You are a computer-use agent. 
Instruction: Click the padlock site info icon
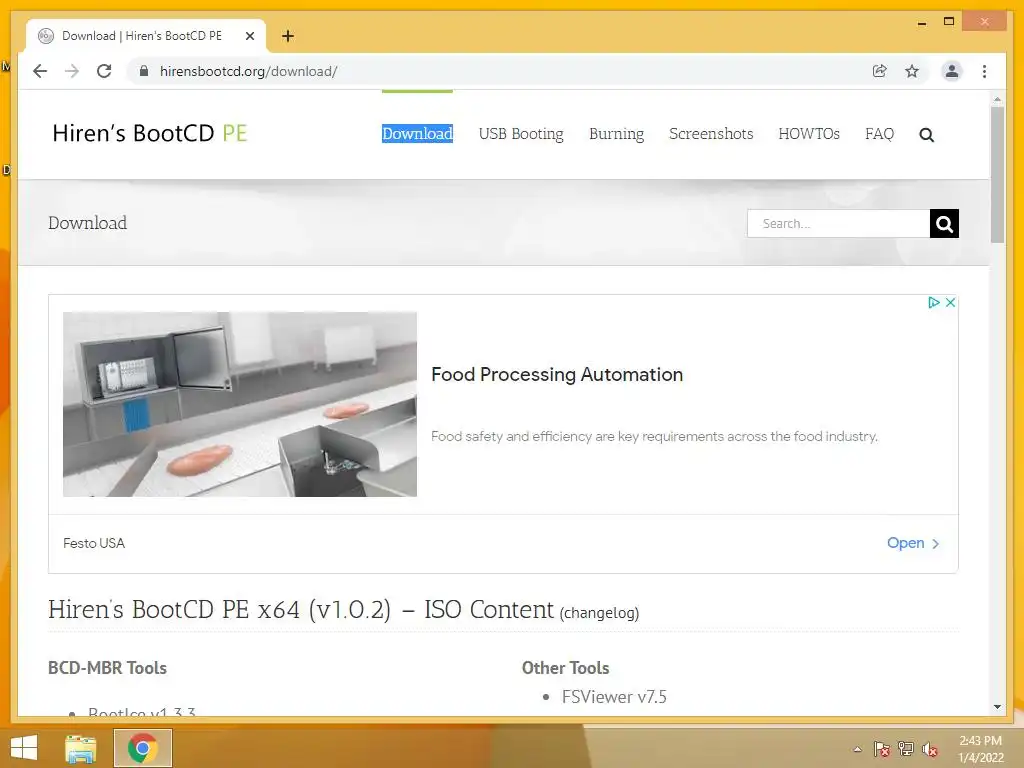coord(144,71)
